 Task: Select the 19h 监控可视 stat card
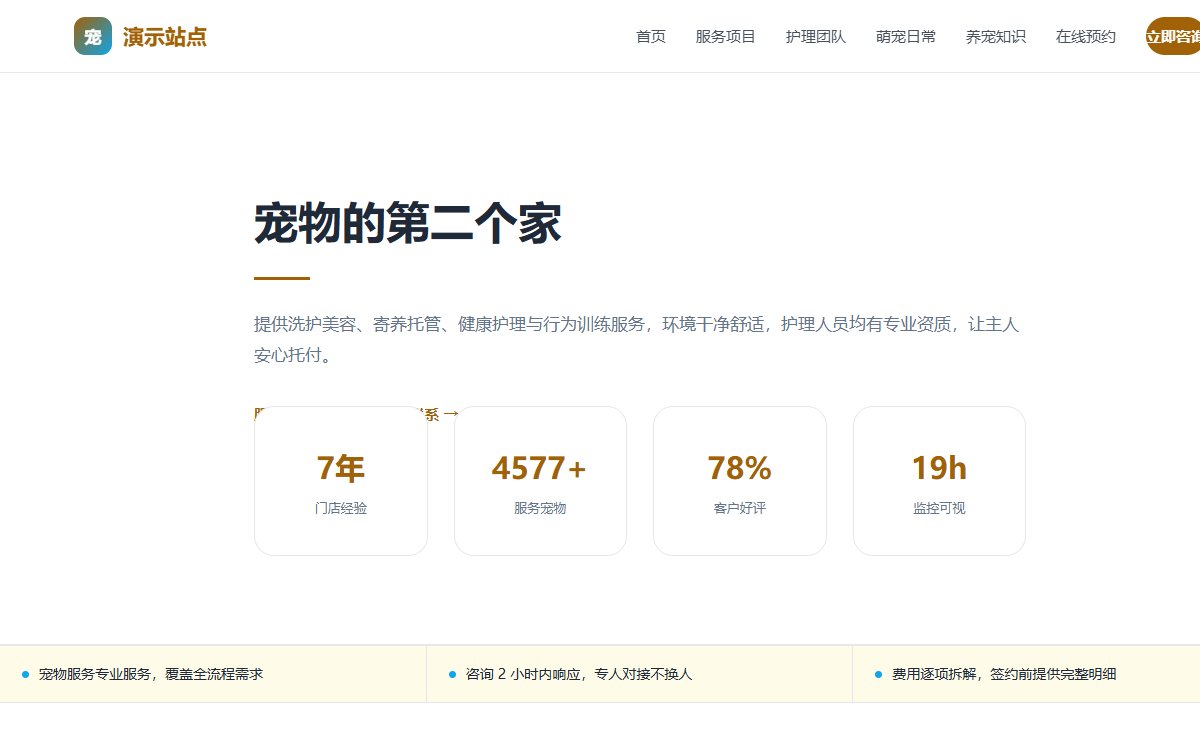click(x=939, y=481)
